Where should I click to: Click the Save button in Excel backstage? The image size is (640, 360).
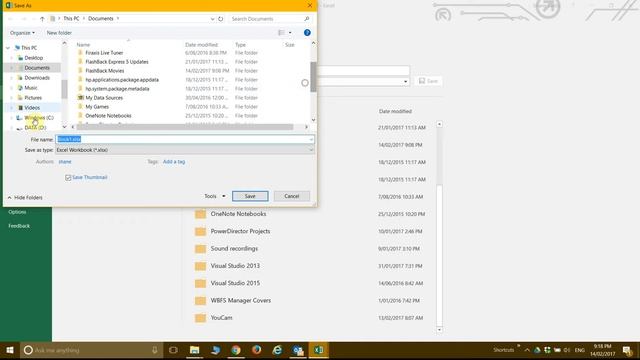click(x=428, y=81)
